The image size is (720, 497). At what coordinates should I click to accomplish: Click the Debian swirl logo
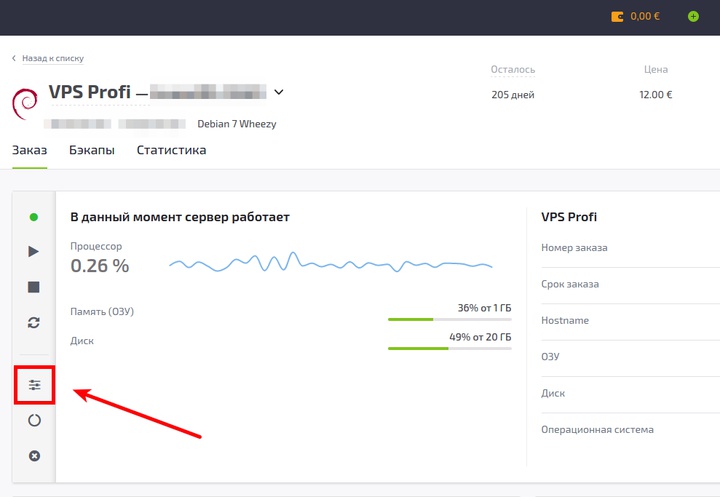[25, 104]
